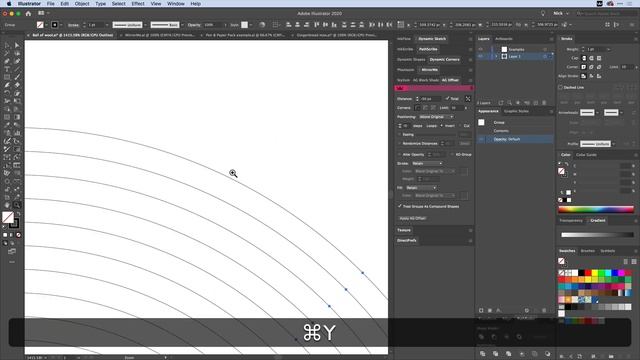Open the Fill Retain dropdown in AG Offset
The width and height of the screenshot is (640, 360).
coord(421,188)
